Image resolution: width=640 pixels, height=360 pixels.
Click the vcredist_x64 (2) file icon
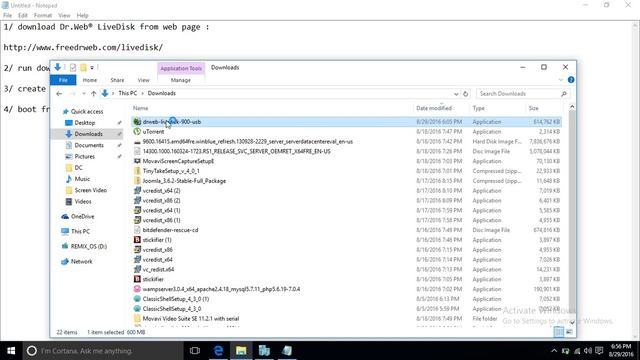pyautogui.click(x=137, y=191)
